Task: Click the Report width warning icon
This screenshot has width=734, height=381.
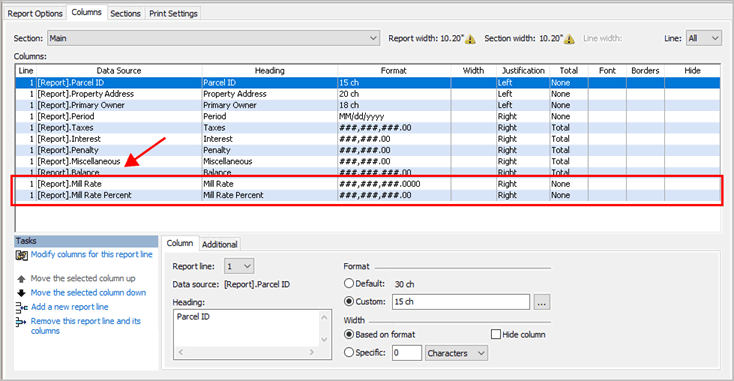Action: [470, 39]
